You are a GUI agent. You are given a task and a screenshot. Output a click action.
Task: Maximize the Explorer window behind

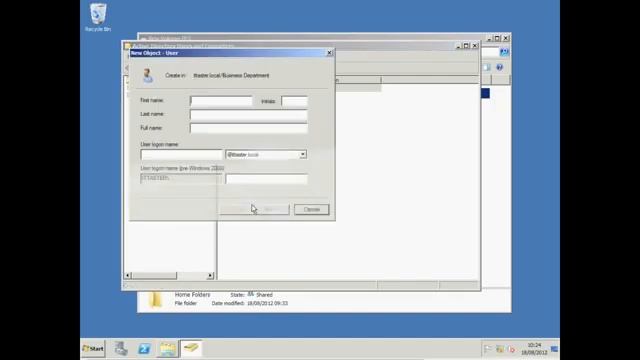(x=497, y=38)
